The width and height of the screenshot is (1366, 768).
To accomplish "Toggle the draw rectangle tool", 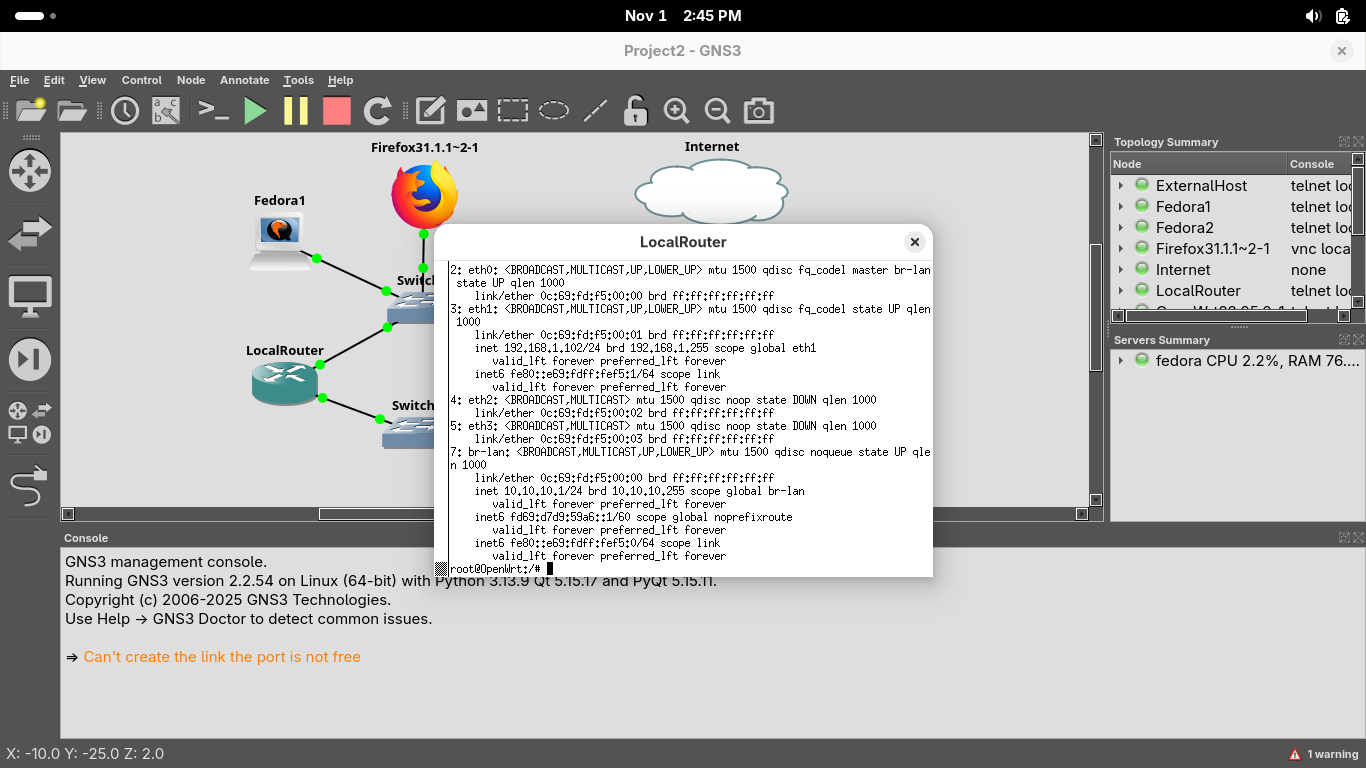I will click(x=513, y=111).
